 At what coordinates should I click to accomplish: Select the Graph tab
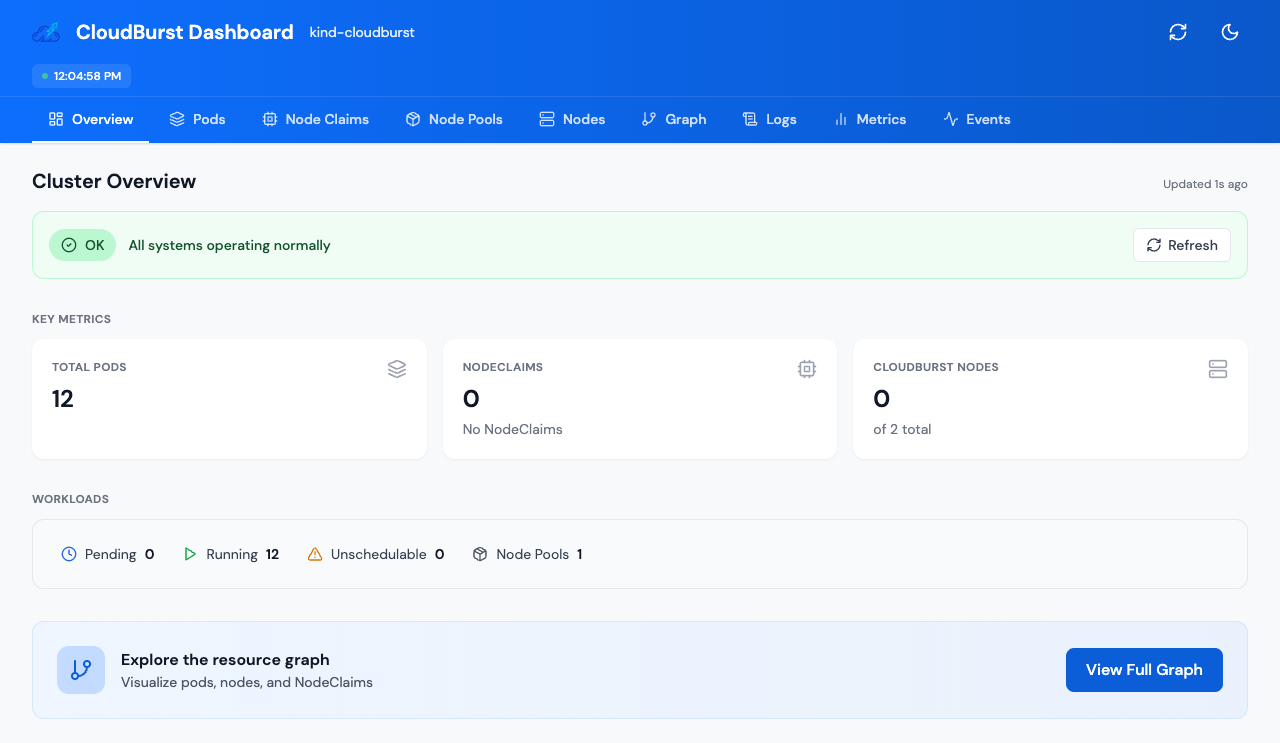pos(674,119)
